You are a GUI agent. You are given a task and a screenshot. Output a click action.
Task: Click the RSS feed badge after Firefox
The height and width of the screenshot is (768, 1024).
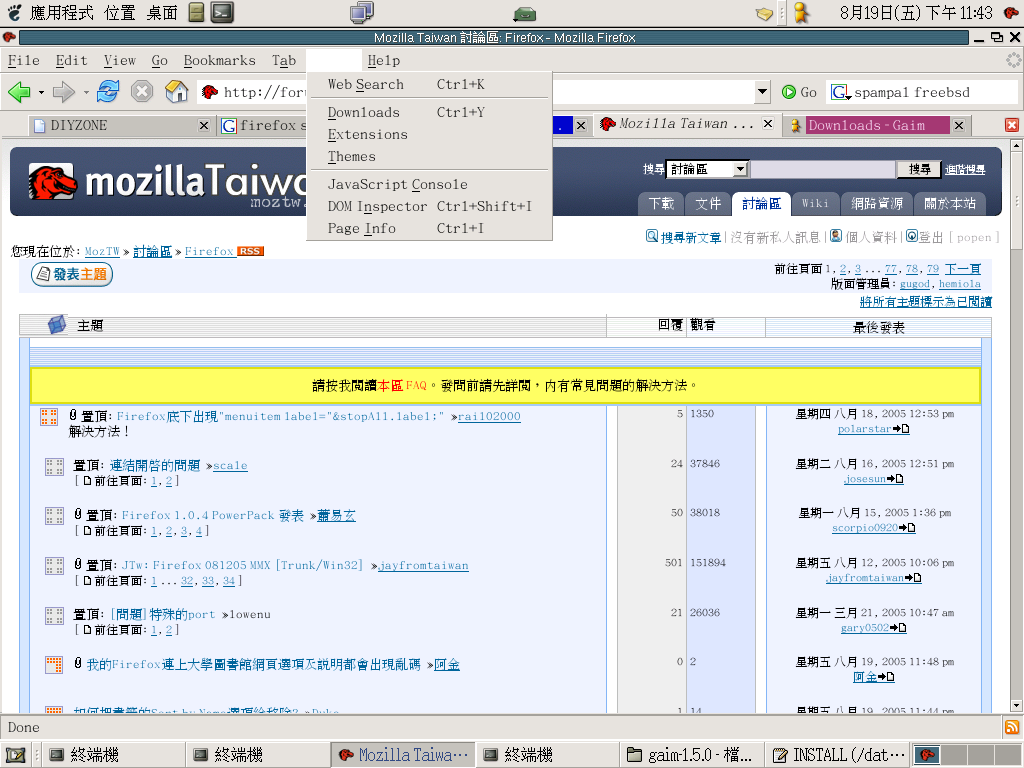point(250,251)
